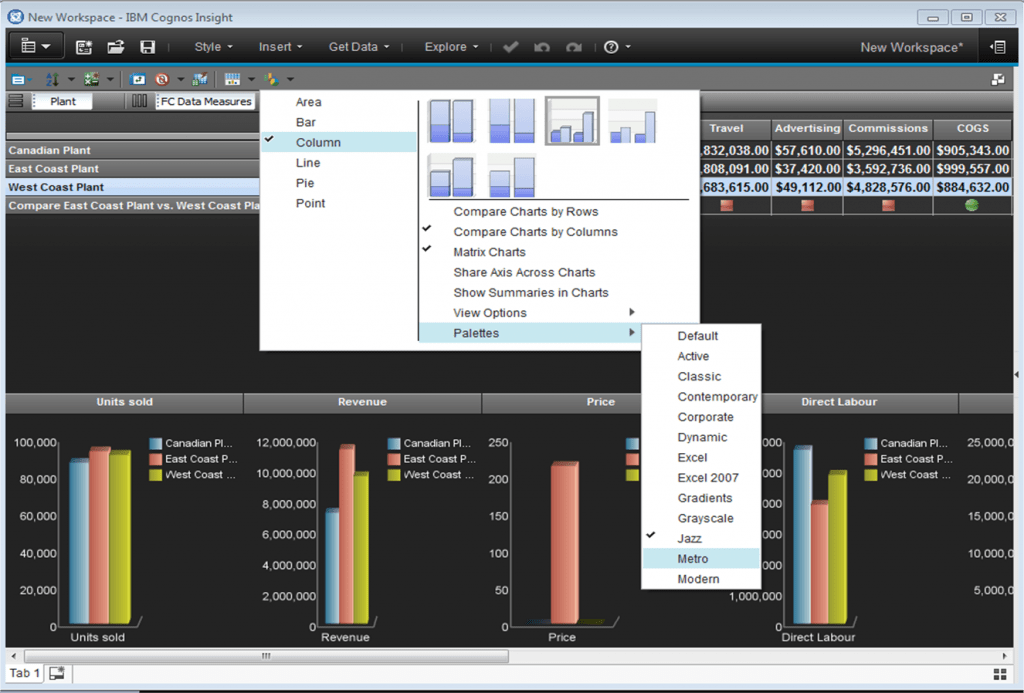This screenshot has height=693, width=1024.
Task: Select the New sidebar item icon on toolbar
Action: click(18, 78)
